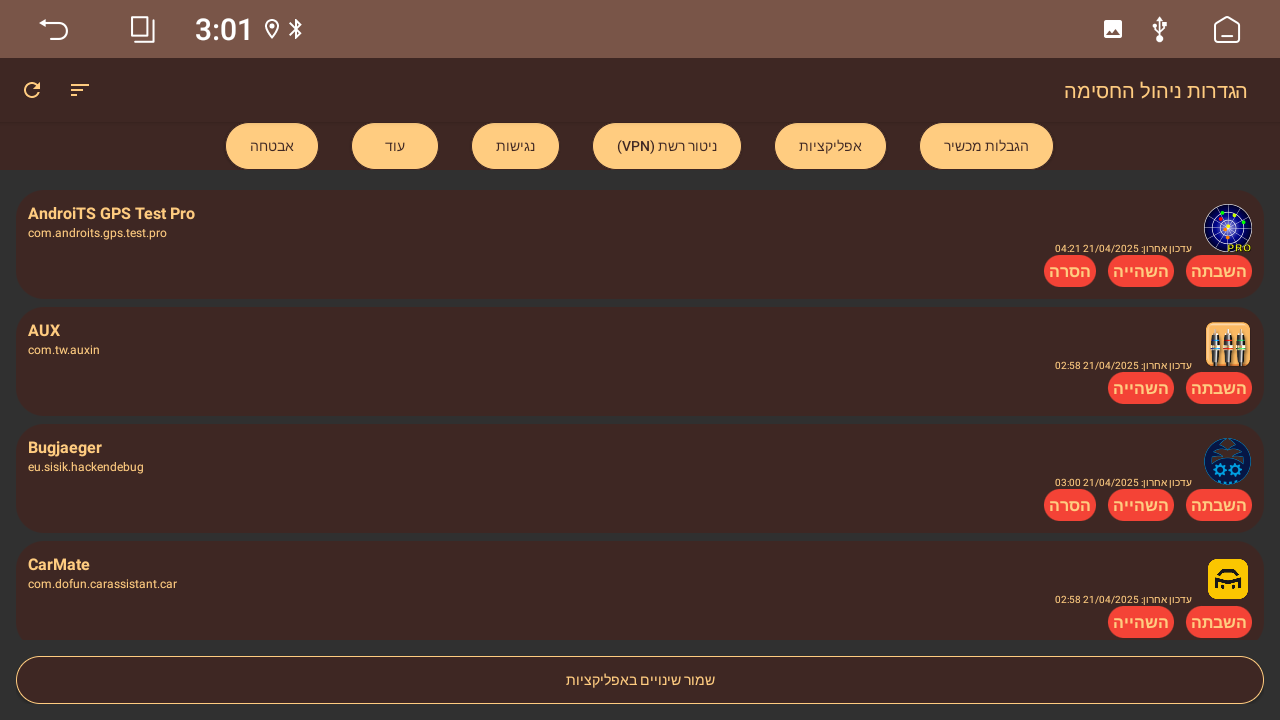Open the sort/filter options icon
1280x720 pixels.
pos(80,90)
